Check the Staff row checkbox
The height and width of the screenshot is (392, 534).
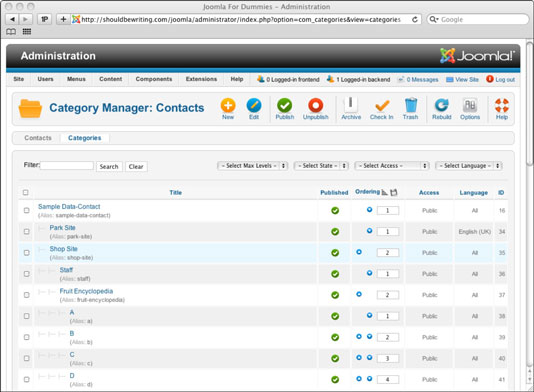point(27,274)
